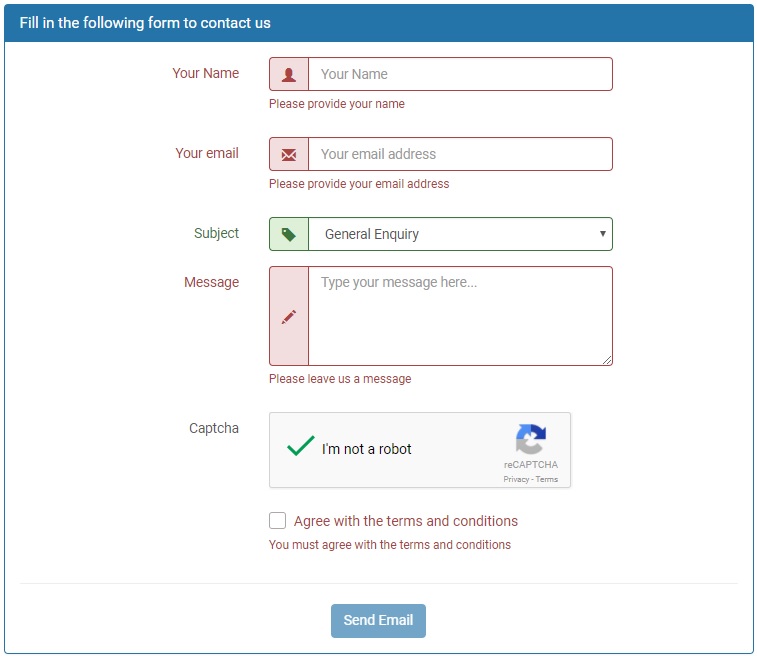This screenshot has height=657, width=757.
Task: Click the tag icon beside Subject
Action: click(289, 234)
